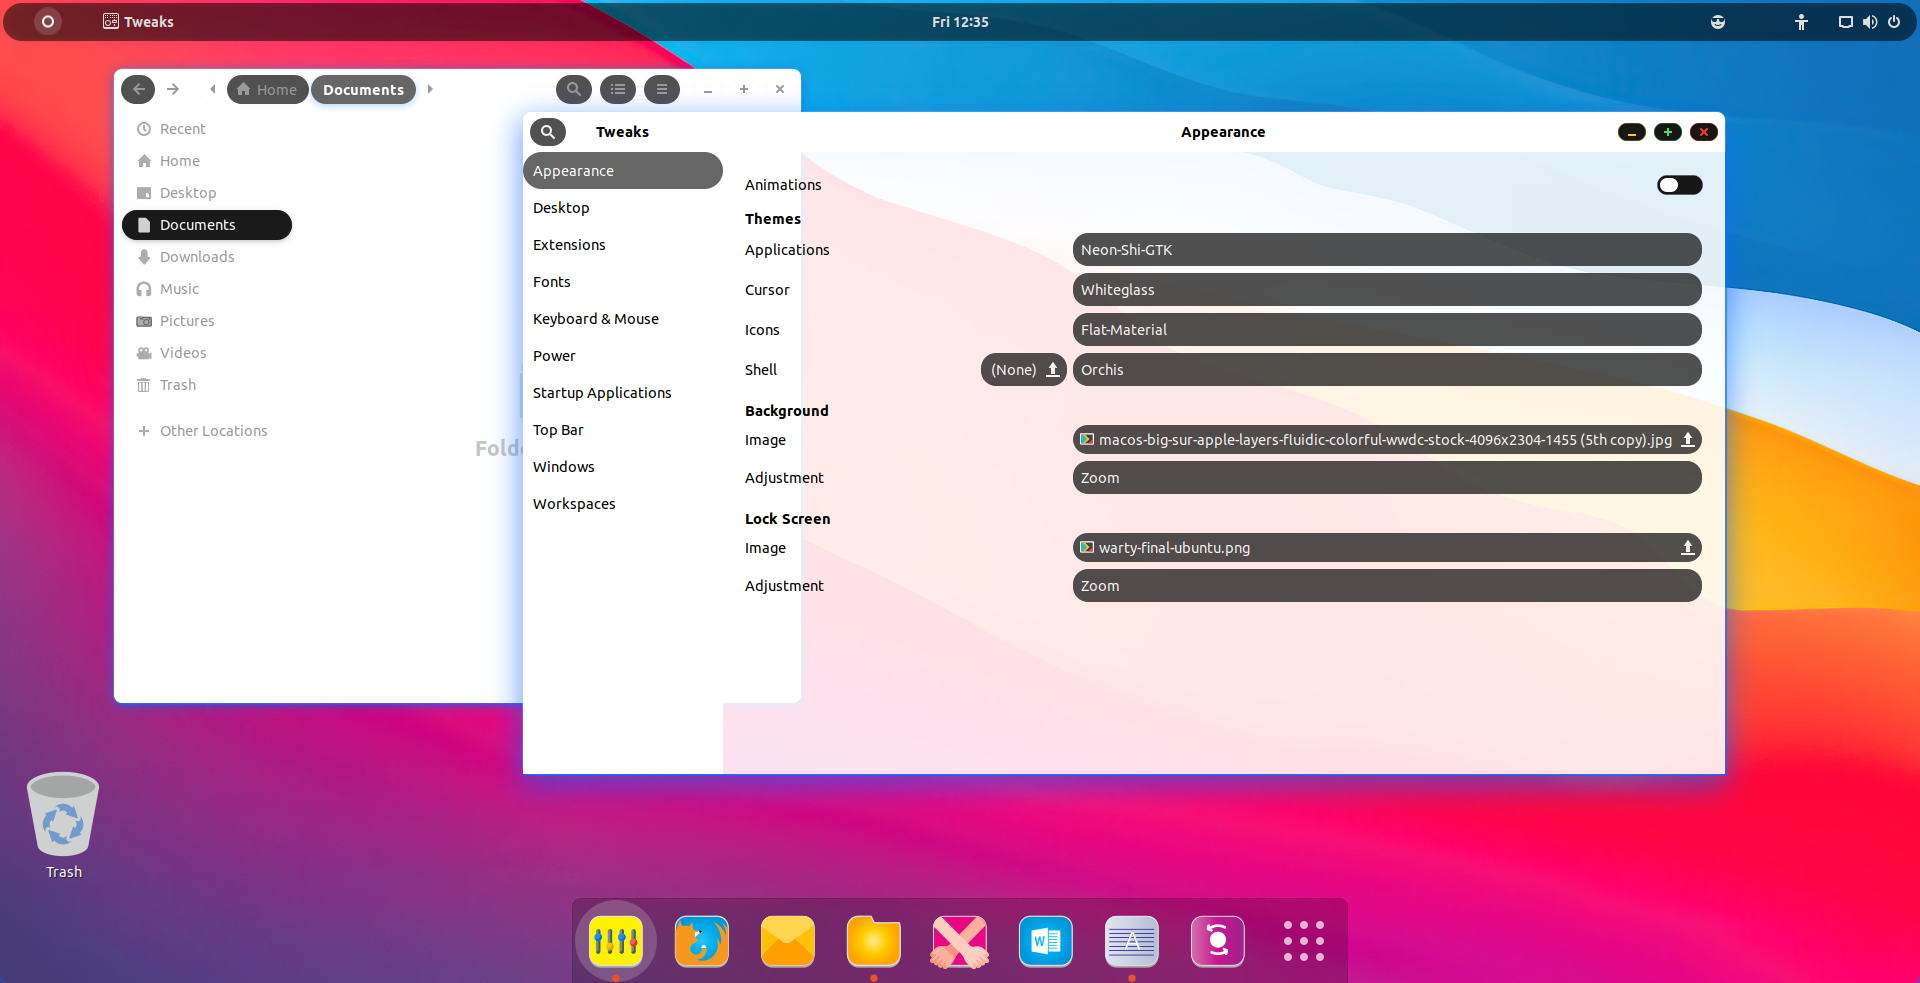The image size is (1920, 983).
Task: Select the Appearance section in Tweaks
Action: 622,171
